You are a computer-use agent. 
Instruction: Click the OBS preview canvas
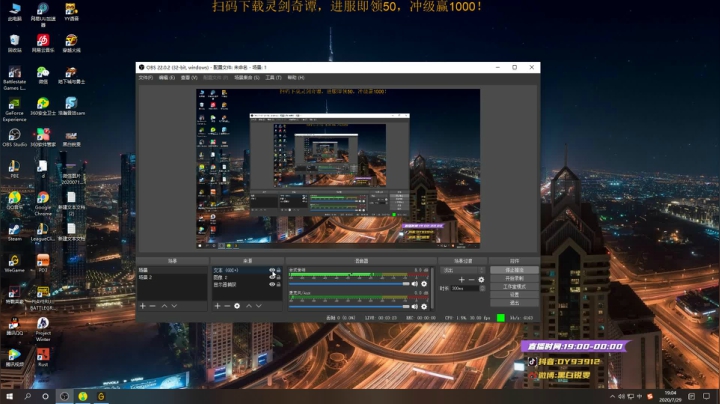[338, 169]
